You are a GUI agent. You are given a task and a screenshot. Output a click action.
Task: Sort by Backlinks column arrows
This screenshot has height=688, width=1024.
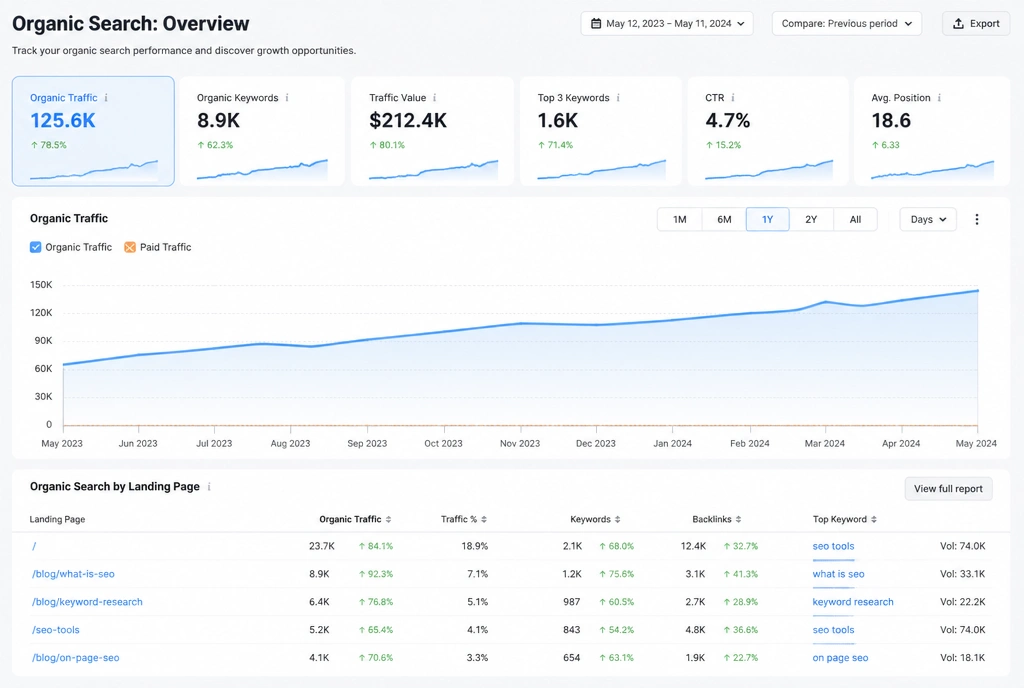coord(739,520)
